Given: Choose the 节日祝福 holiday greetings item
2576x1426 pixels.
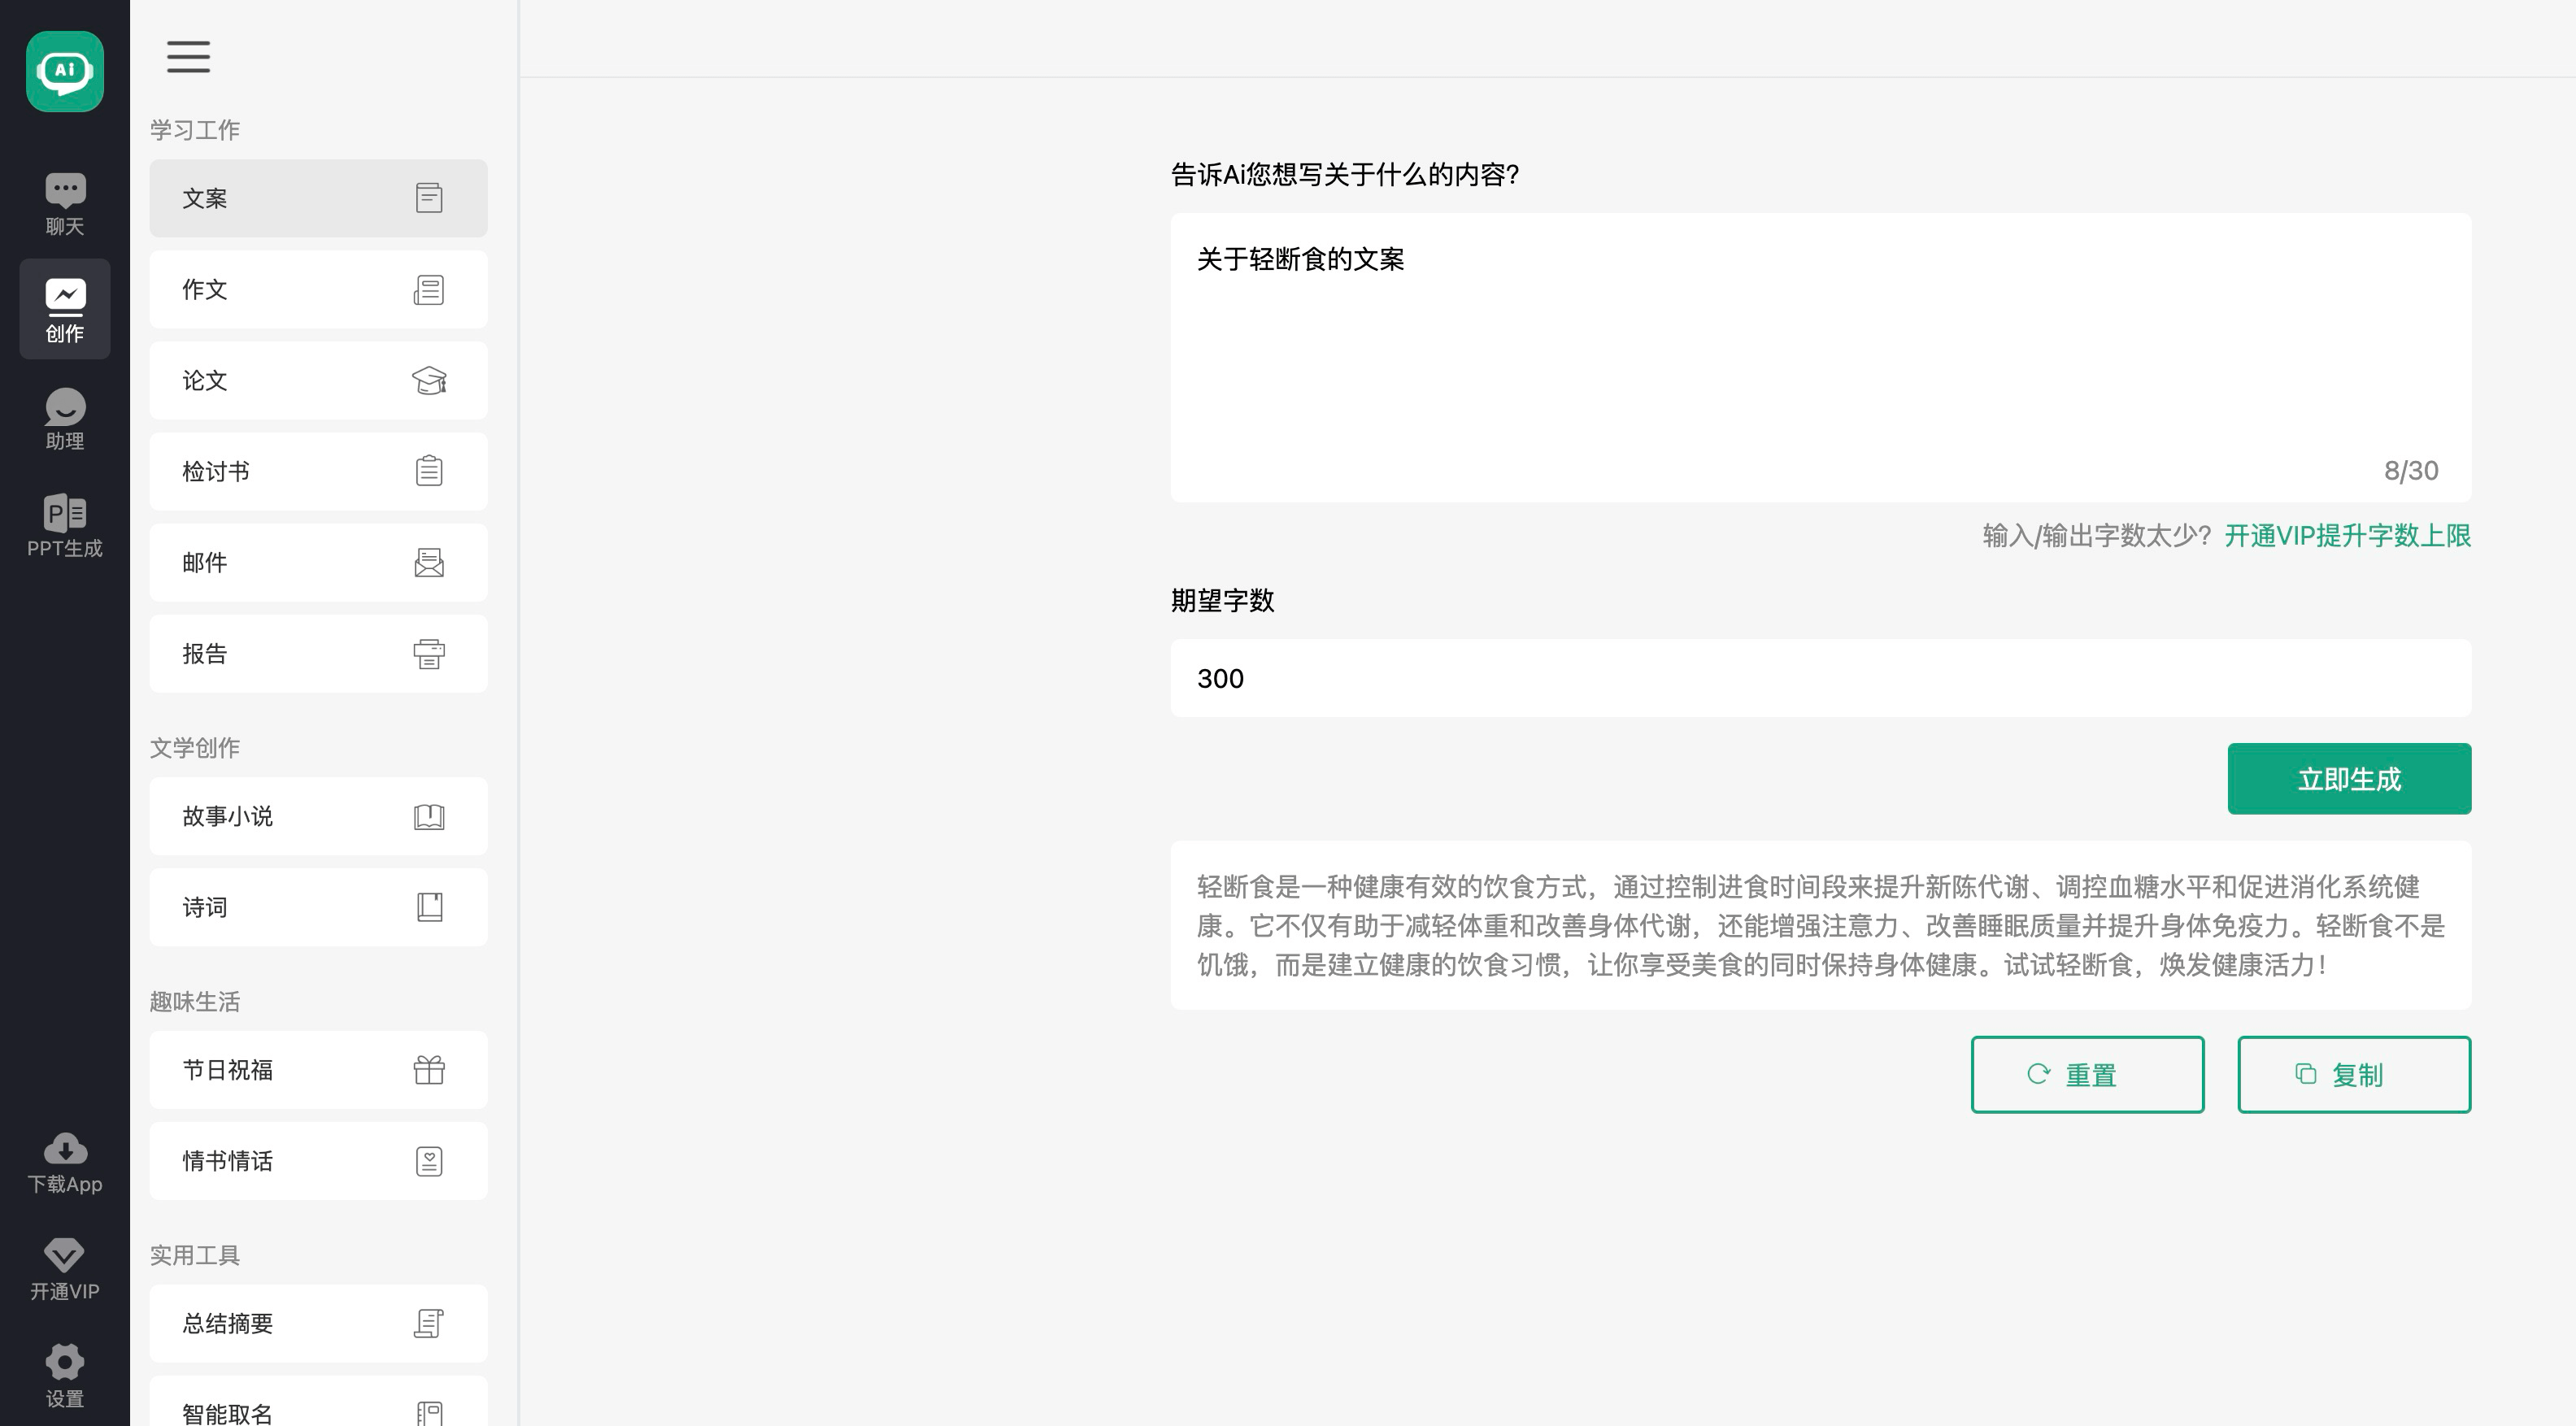Looking at the screenshot, I should coord(318,1071).
